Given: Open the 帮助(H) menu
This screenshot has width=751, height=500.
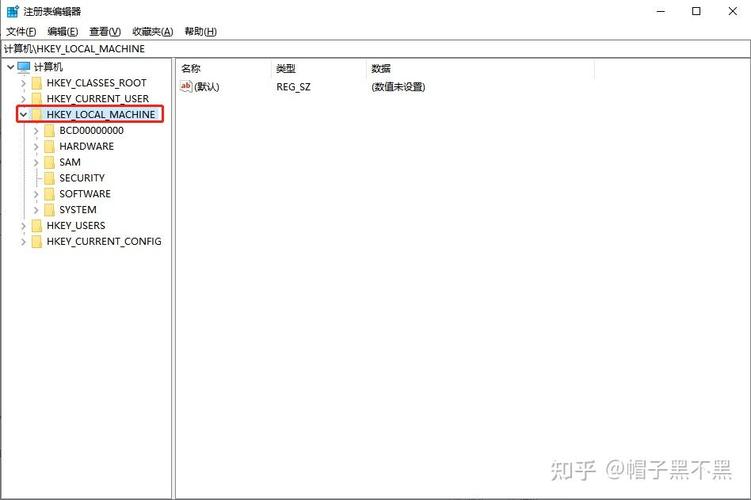Looking at the screenshot, I should (x=201, y=32).
